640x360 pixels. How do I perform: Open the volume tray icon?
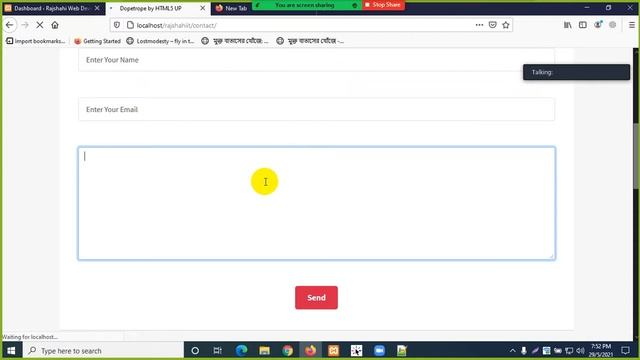point(580,351)
